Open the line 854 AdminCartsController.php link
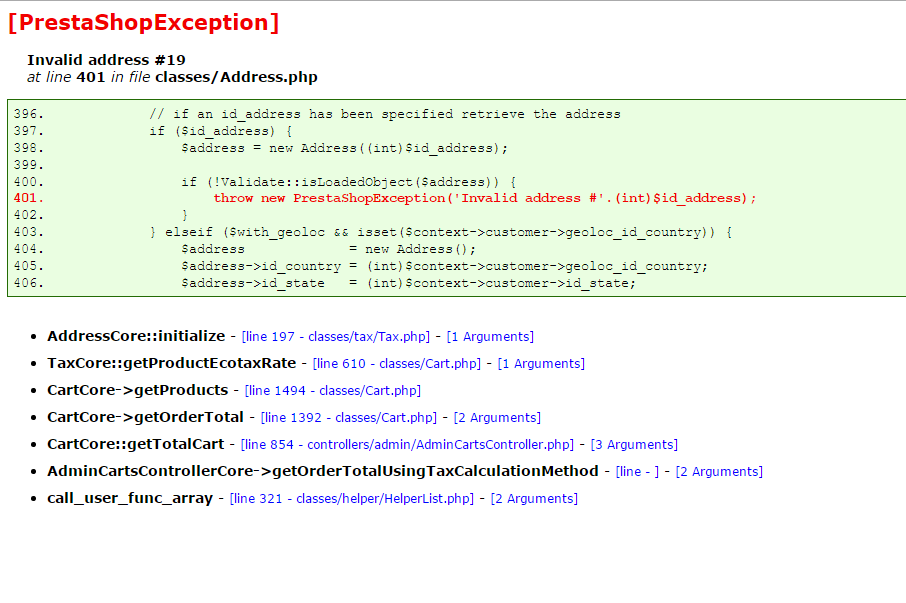 407,444
